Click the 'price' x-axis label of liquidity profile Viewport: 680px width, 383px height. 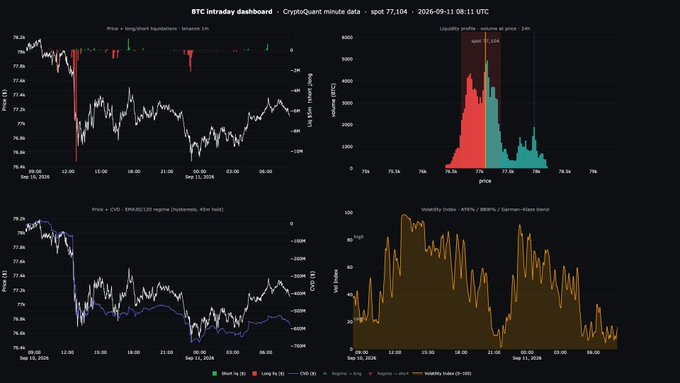tap(485, 181)
